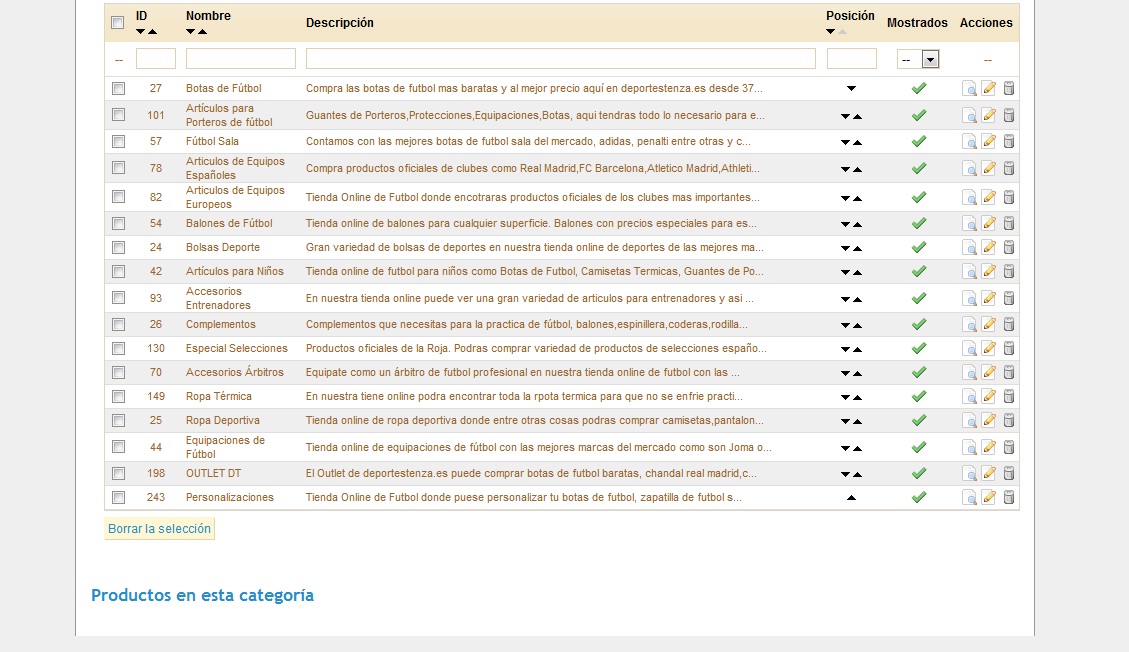Edit the Bolsas Deporte category
This screenshot has height=652, width=1129.
click(989, 248)
